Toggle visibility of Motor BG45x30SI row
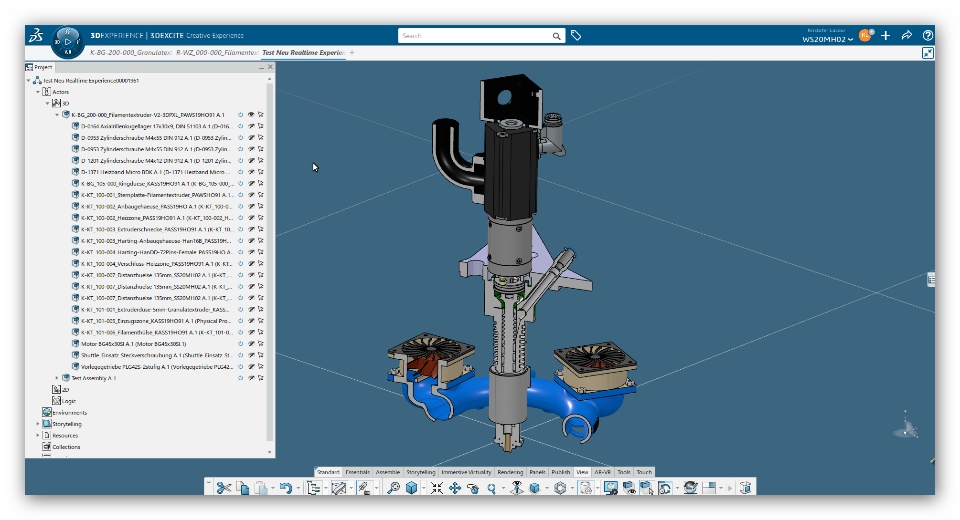The image size is (960, 520). tap(250, 344)
